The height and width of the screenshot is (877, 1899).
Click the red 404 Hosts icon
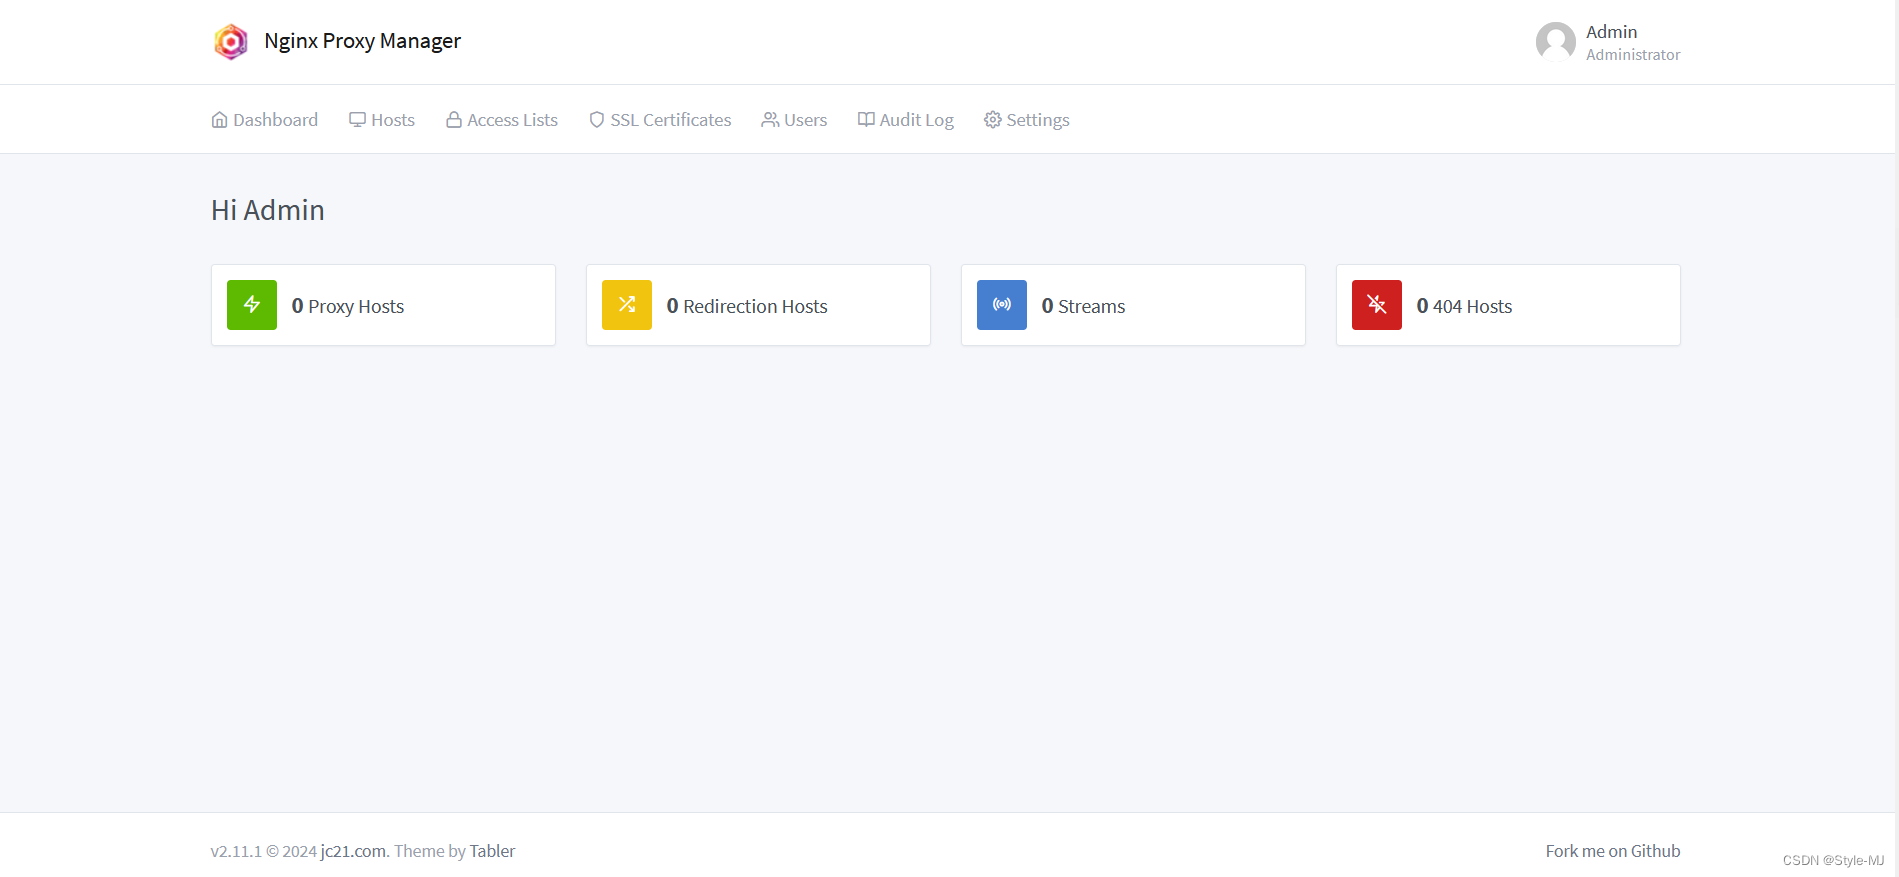pos(1377,305)
